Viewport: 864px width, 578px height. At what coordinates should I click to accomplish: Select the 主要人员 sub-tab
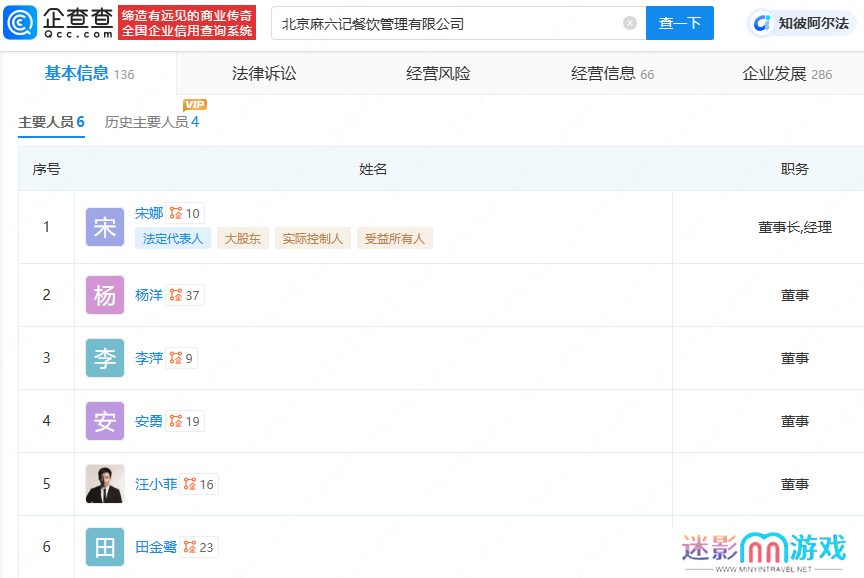(51, 122)
